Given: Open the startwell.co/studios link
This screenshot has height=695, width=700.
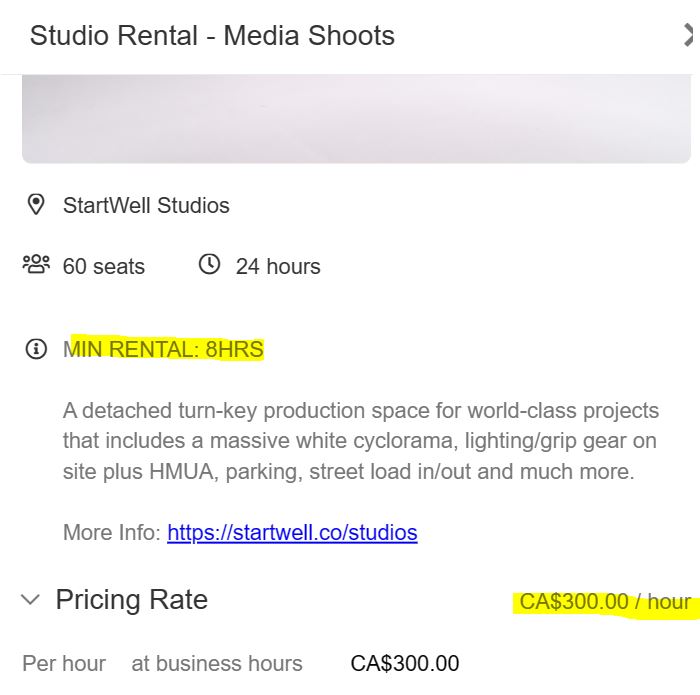Looking at the screenshot, I should 292,532.
